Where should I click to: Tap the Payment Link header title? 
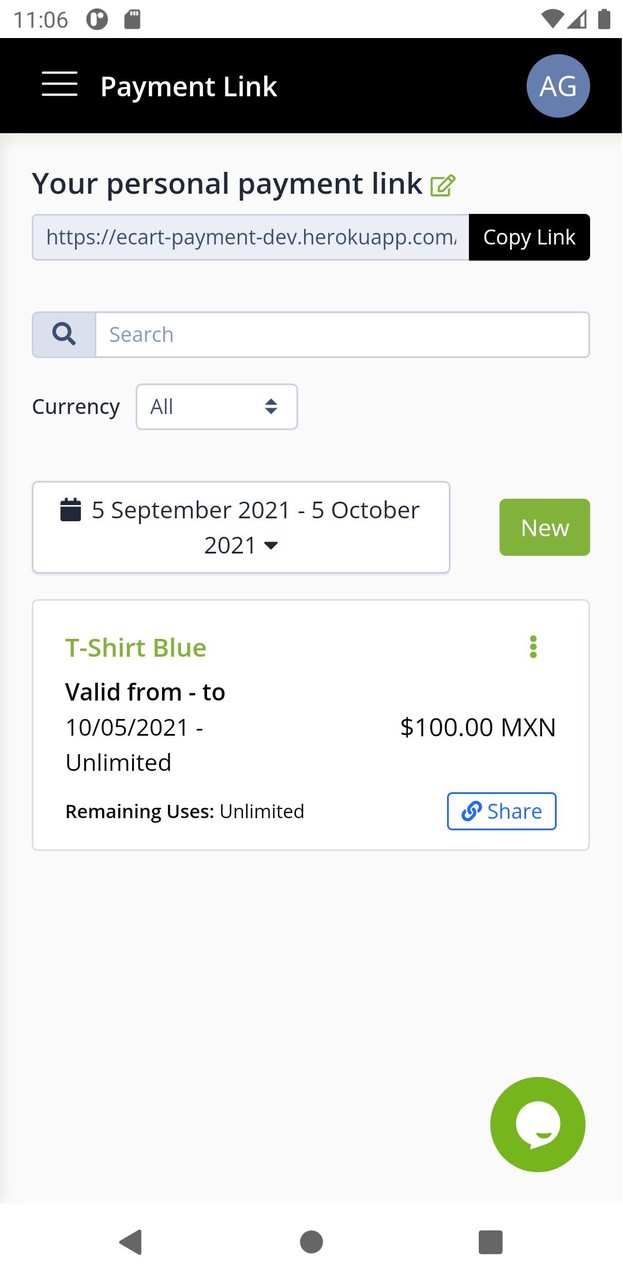tap(188, 87)
